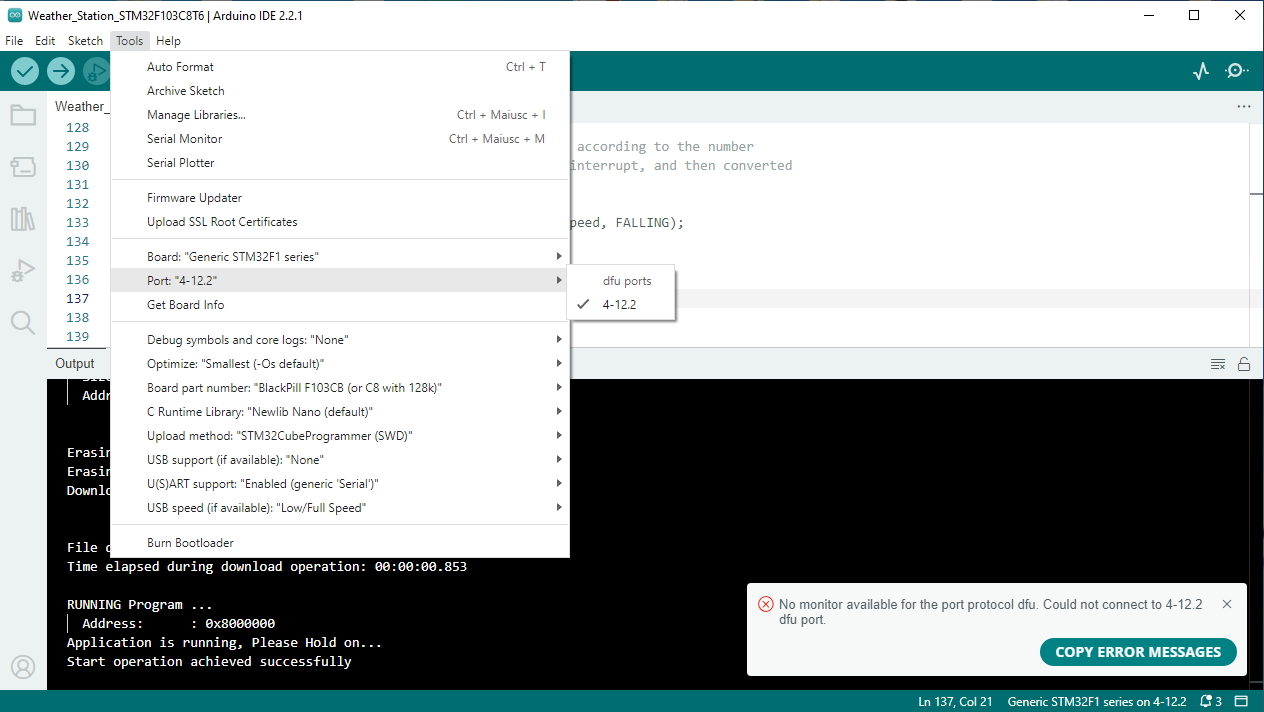
Task: Open the Help menu
Action: coord(168,41)
